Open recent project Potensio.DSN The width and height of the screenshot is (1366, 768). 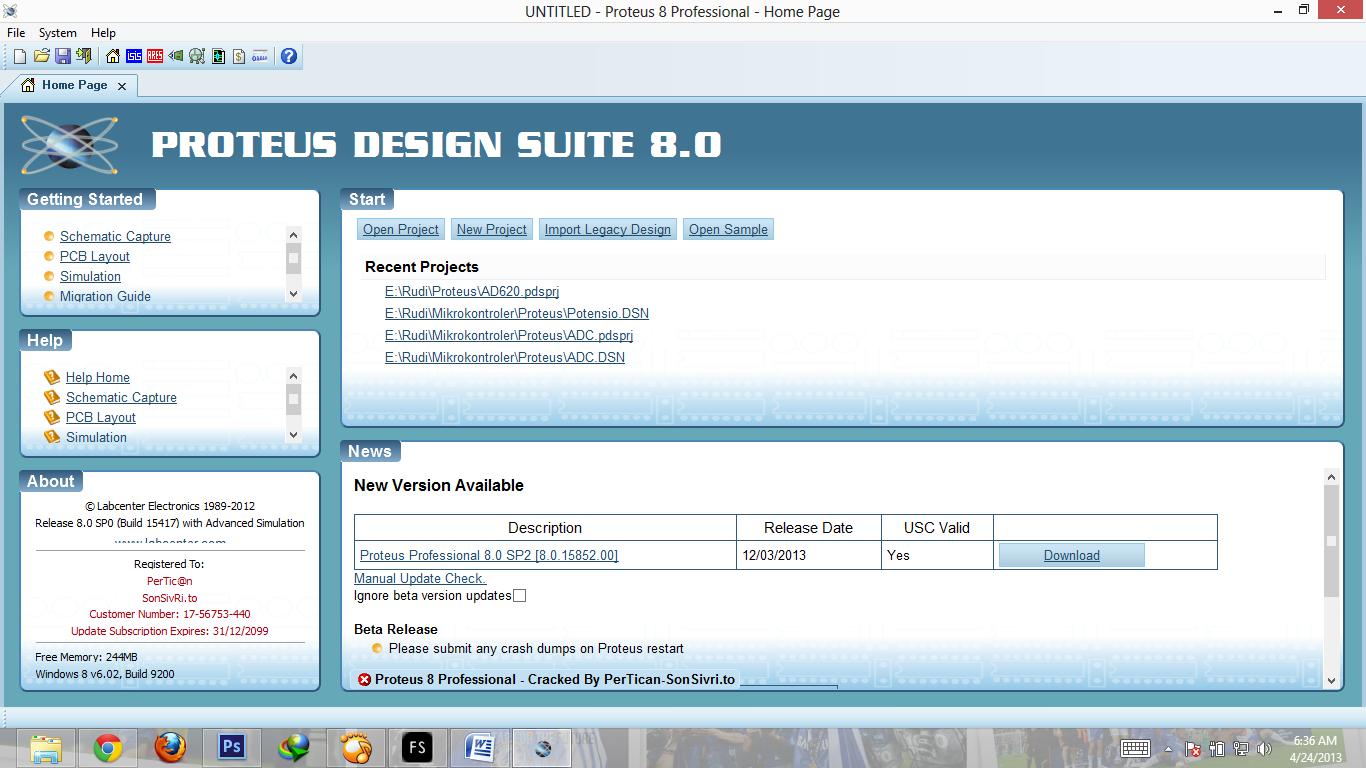point(517,313)
